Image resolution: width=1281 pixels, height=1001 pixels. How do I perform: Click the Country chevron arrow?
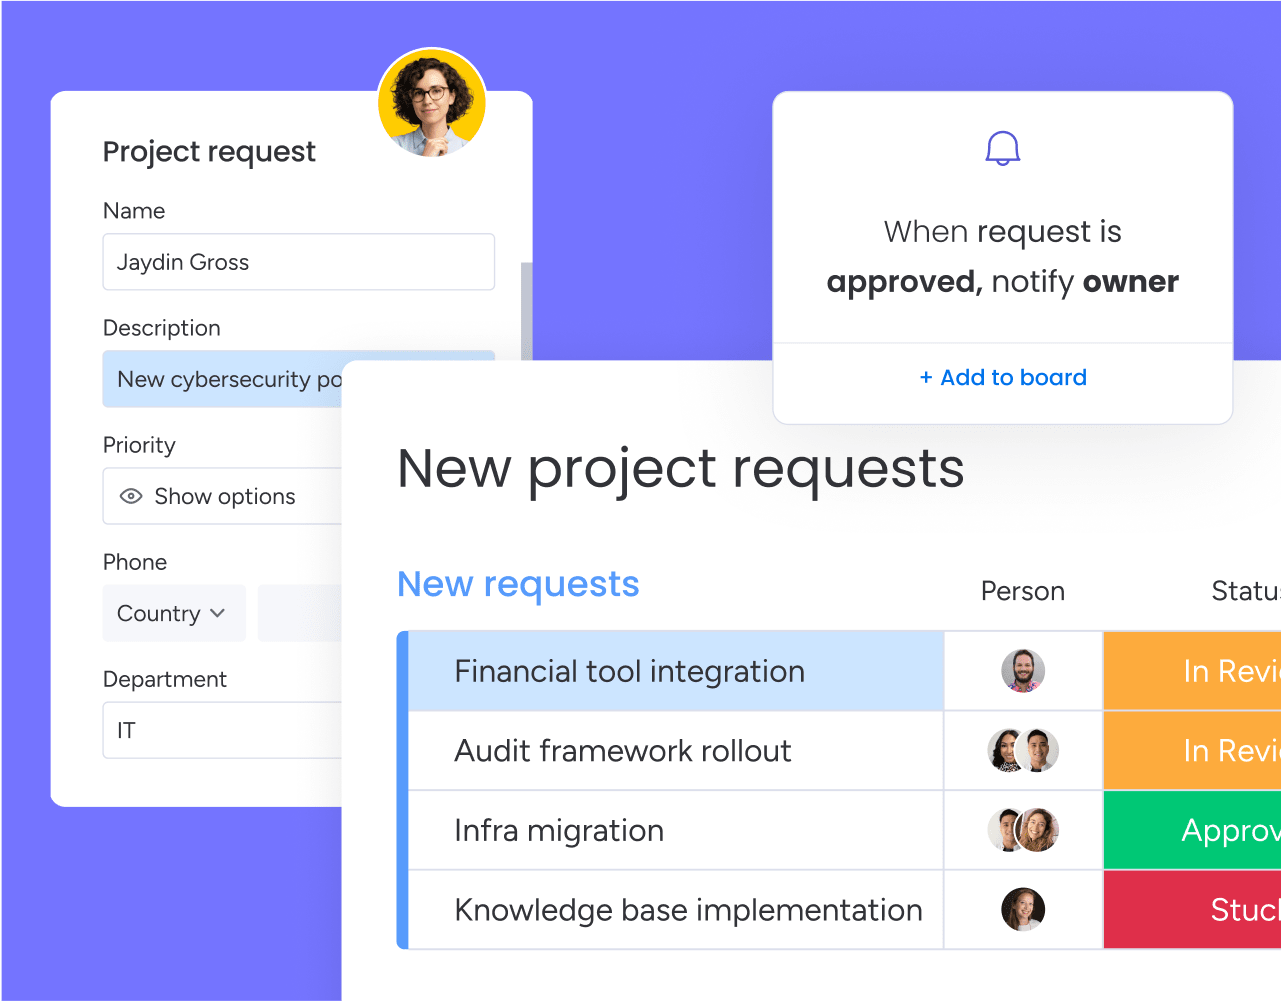tap(218, 614)
